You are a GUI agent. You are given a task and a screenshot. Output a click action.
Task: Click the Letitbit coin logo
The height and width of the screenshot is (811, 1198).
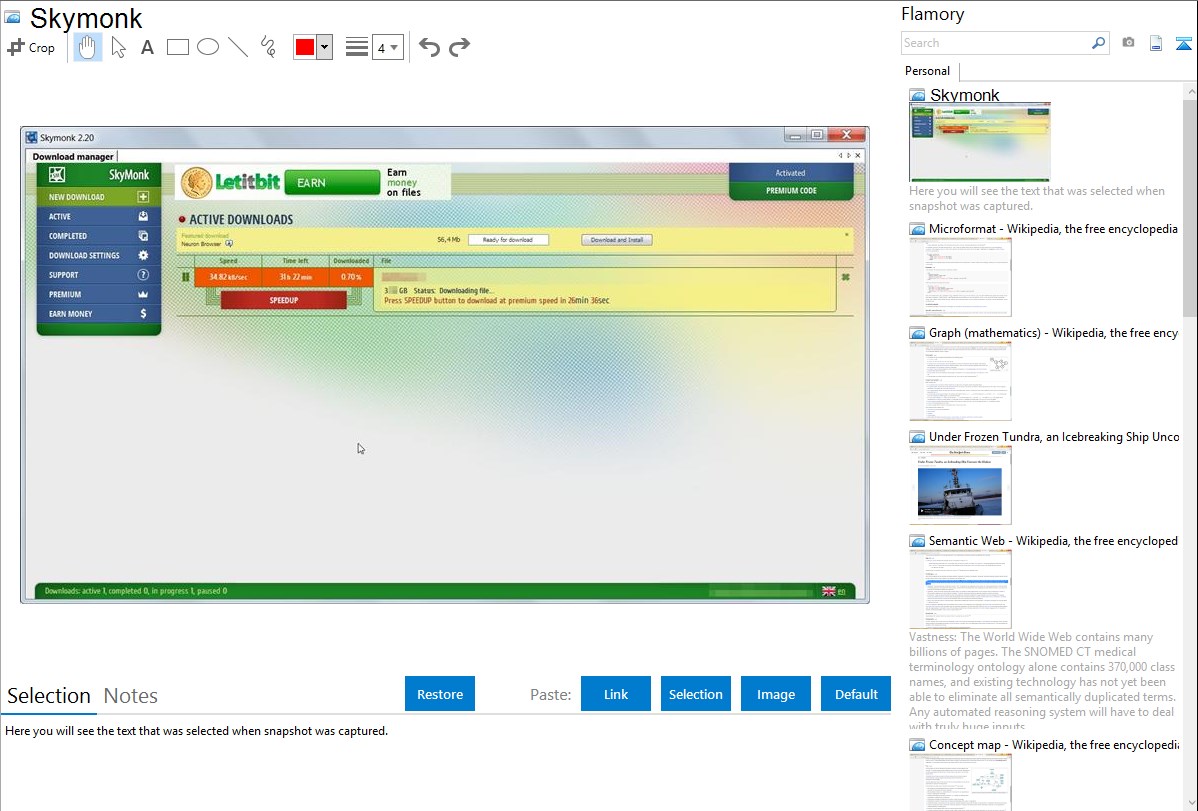(x=196, y=183)
